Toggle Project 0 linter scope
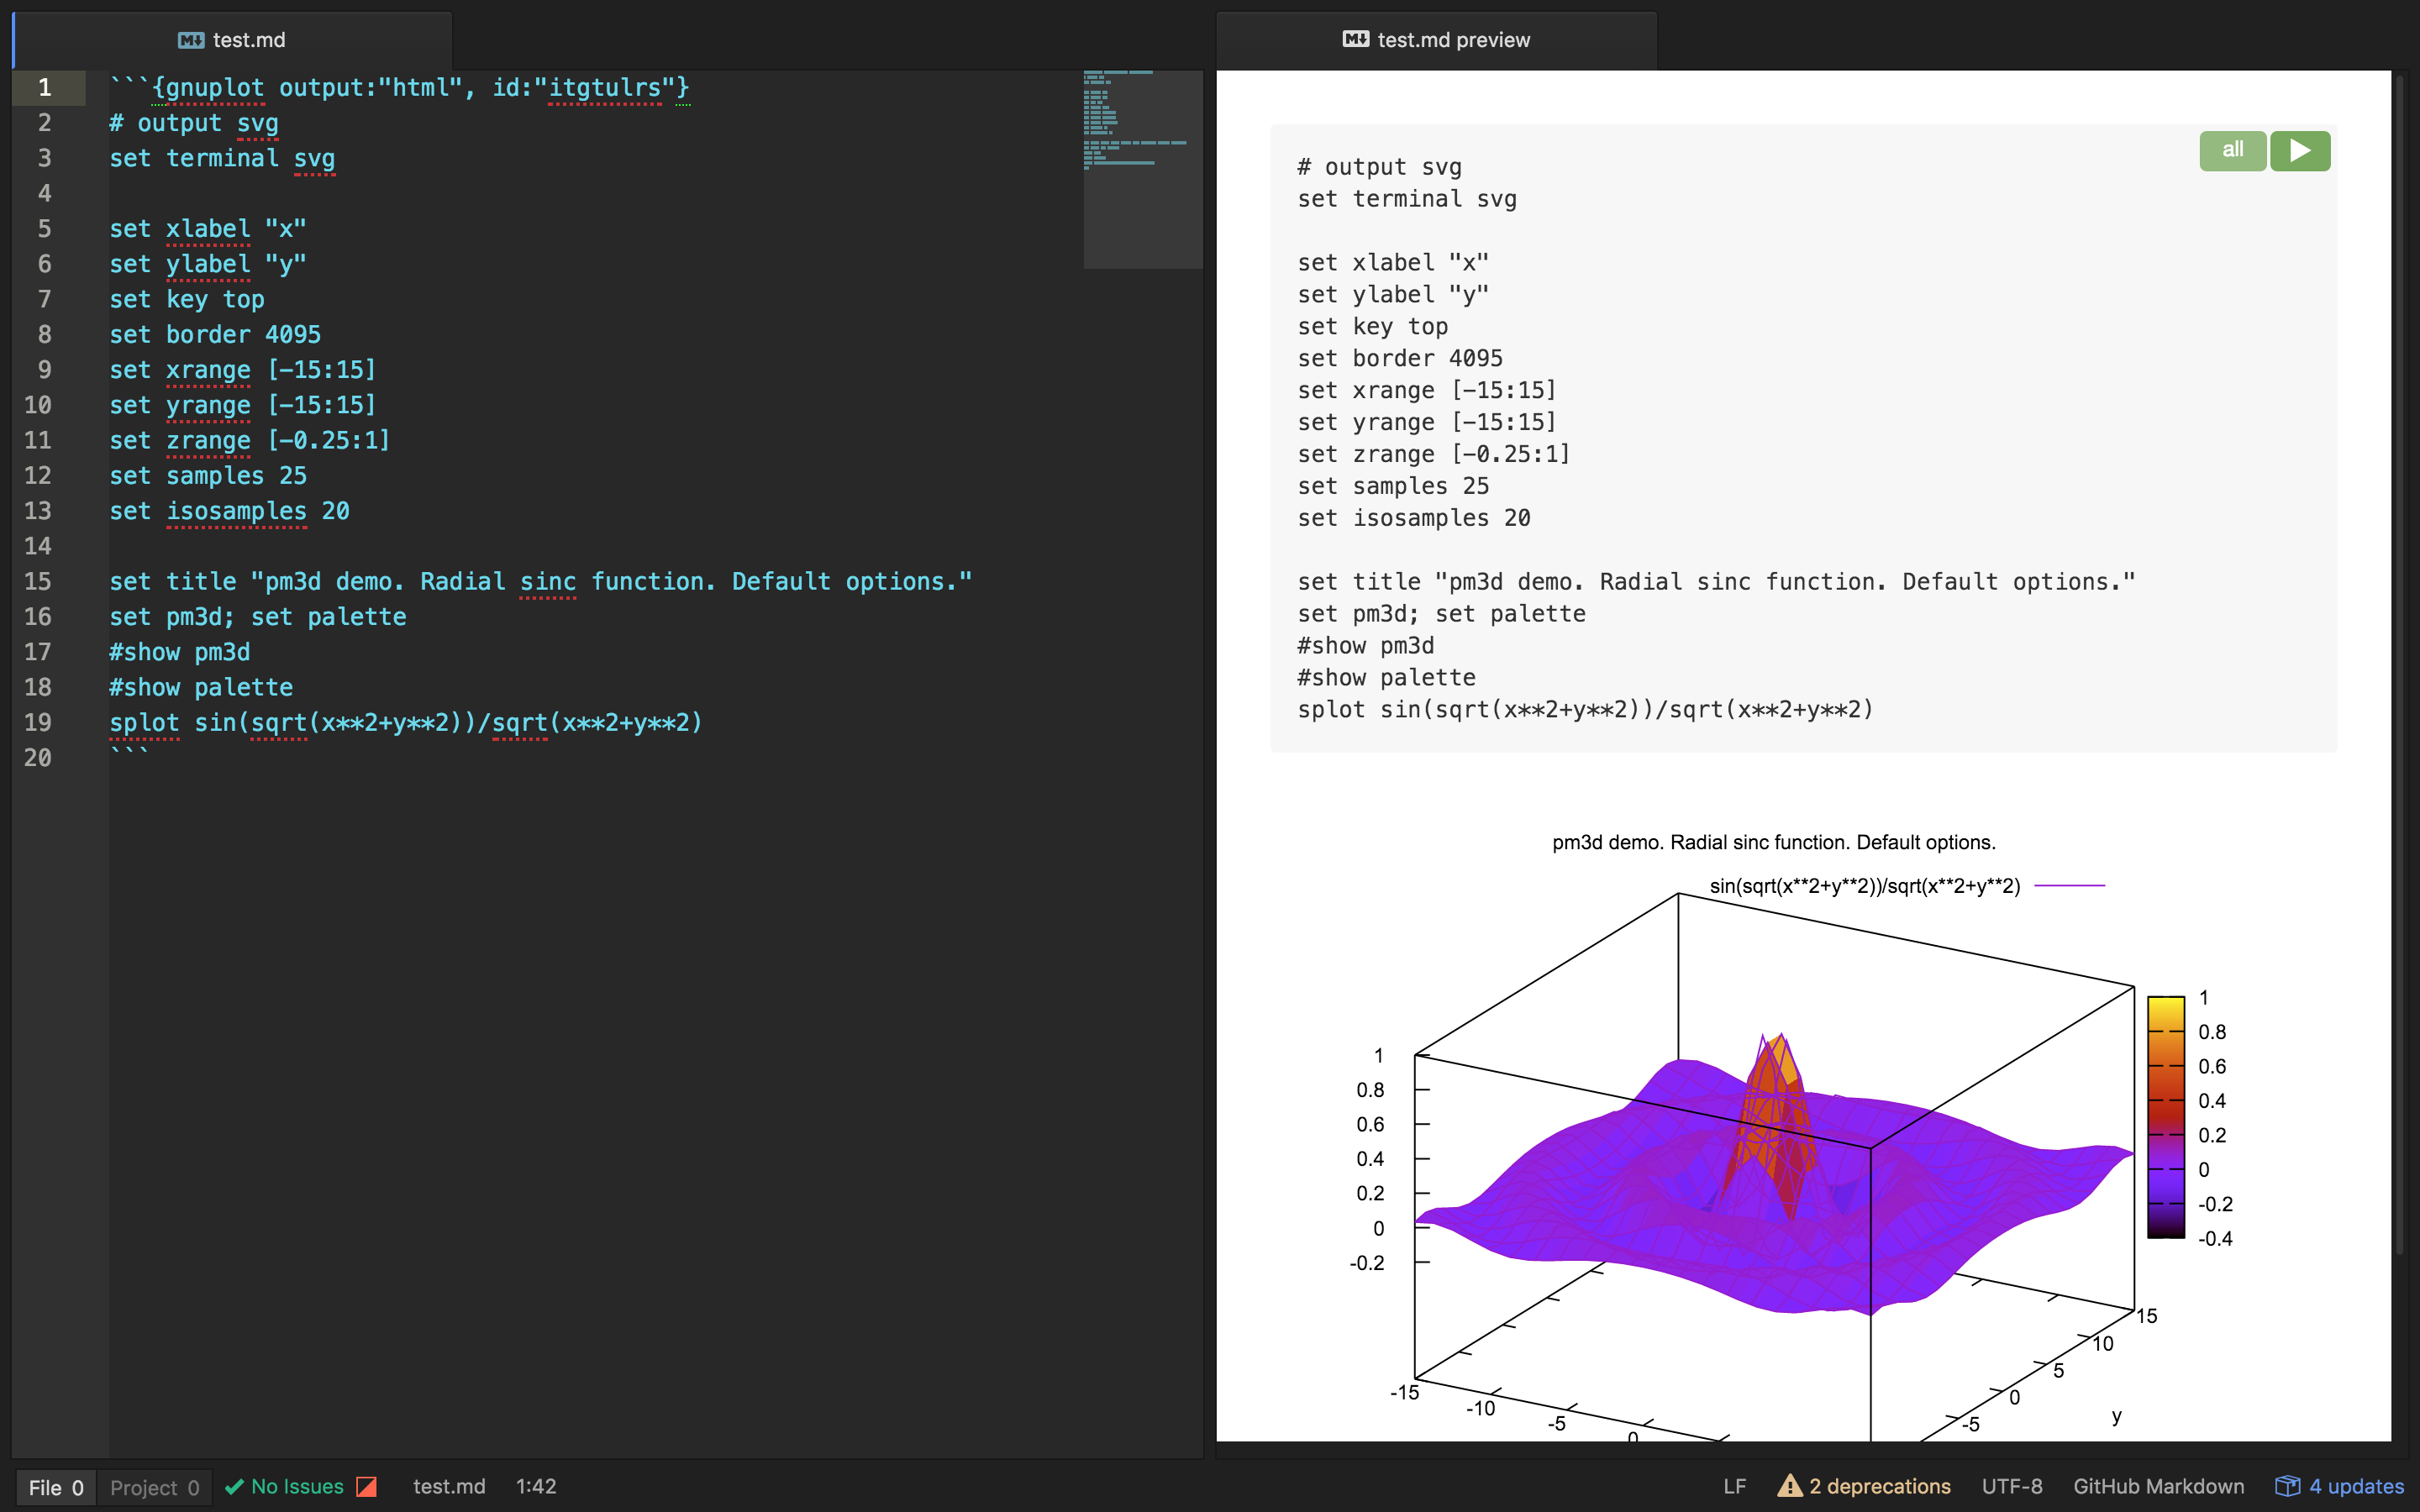Screen dimensions: 2420x1512 pos(154,1487)
